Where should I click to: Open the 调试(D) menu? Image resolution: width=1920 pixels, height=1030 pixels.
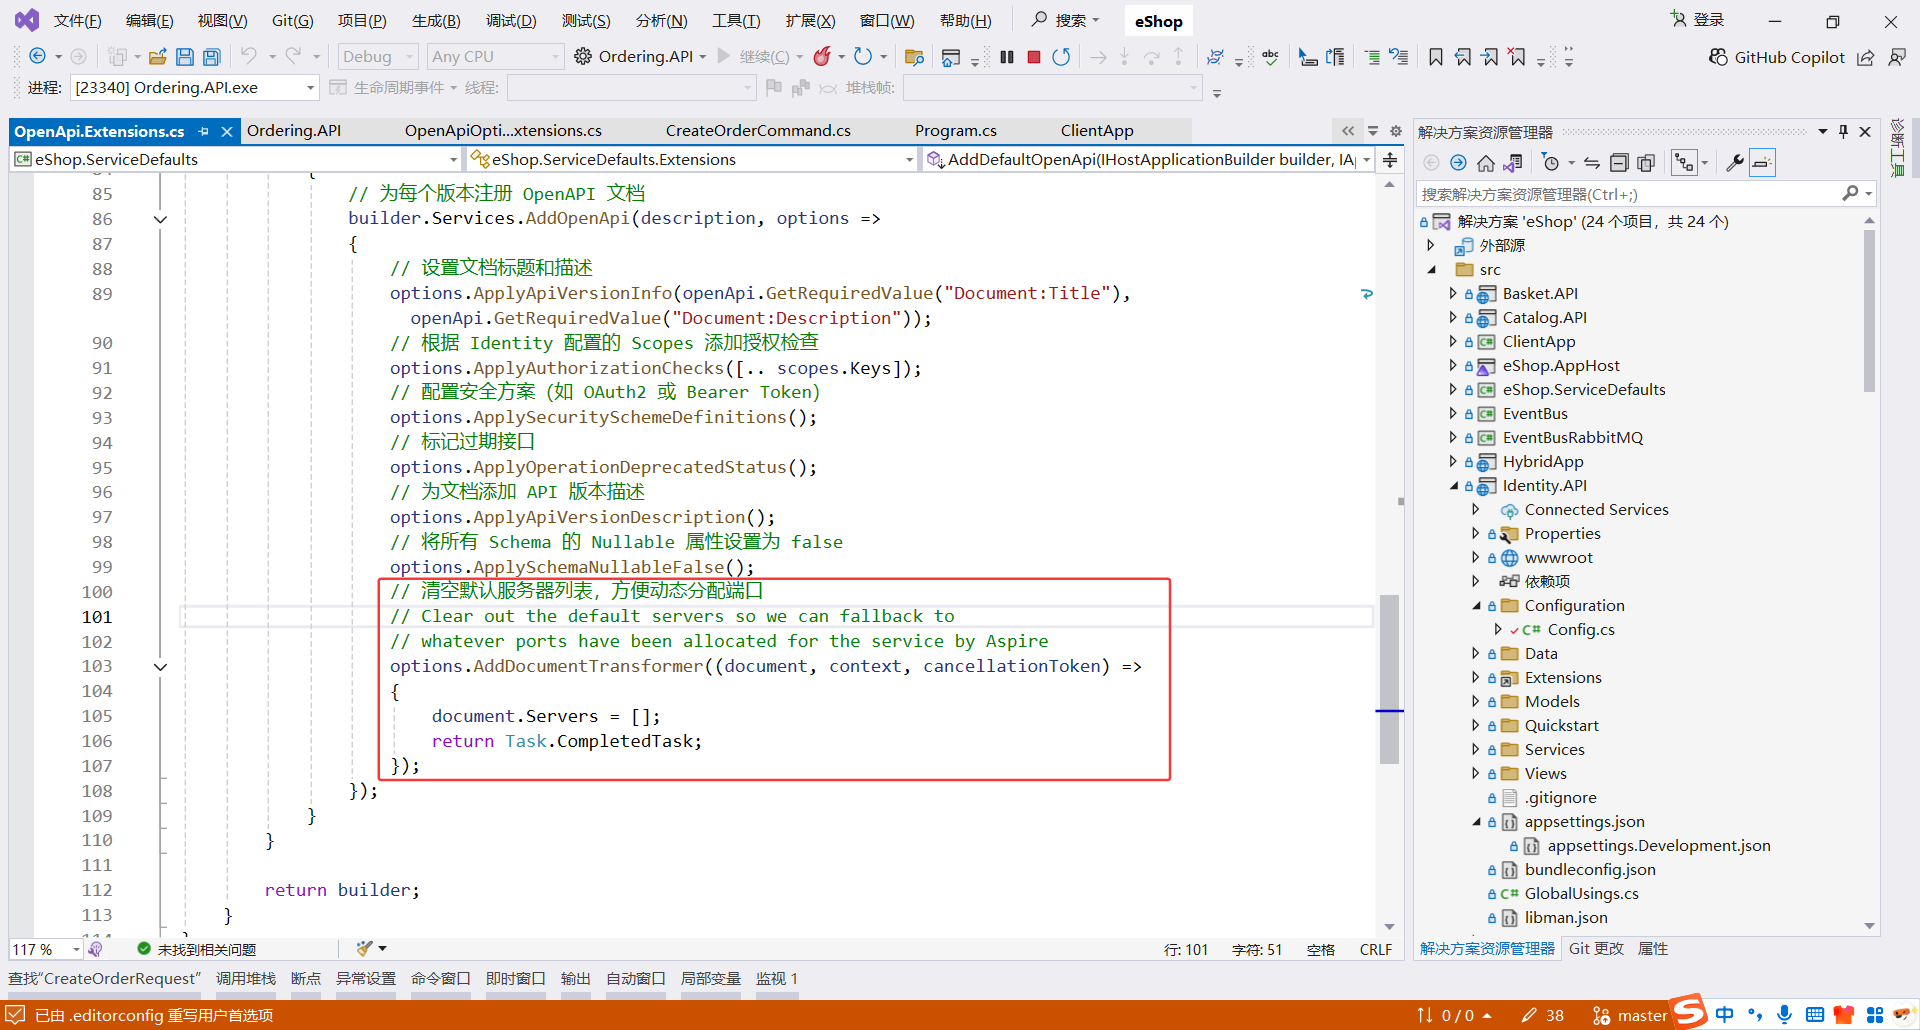511,21
